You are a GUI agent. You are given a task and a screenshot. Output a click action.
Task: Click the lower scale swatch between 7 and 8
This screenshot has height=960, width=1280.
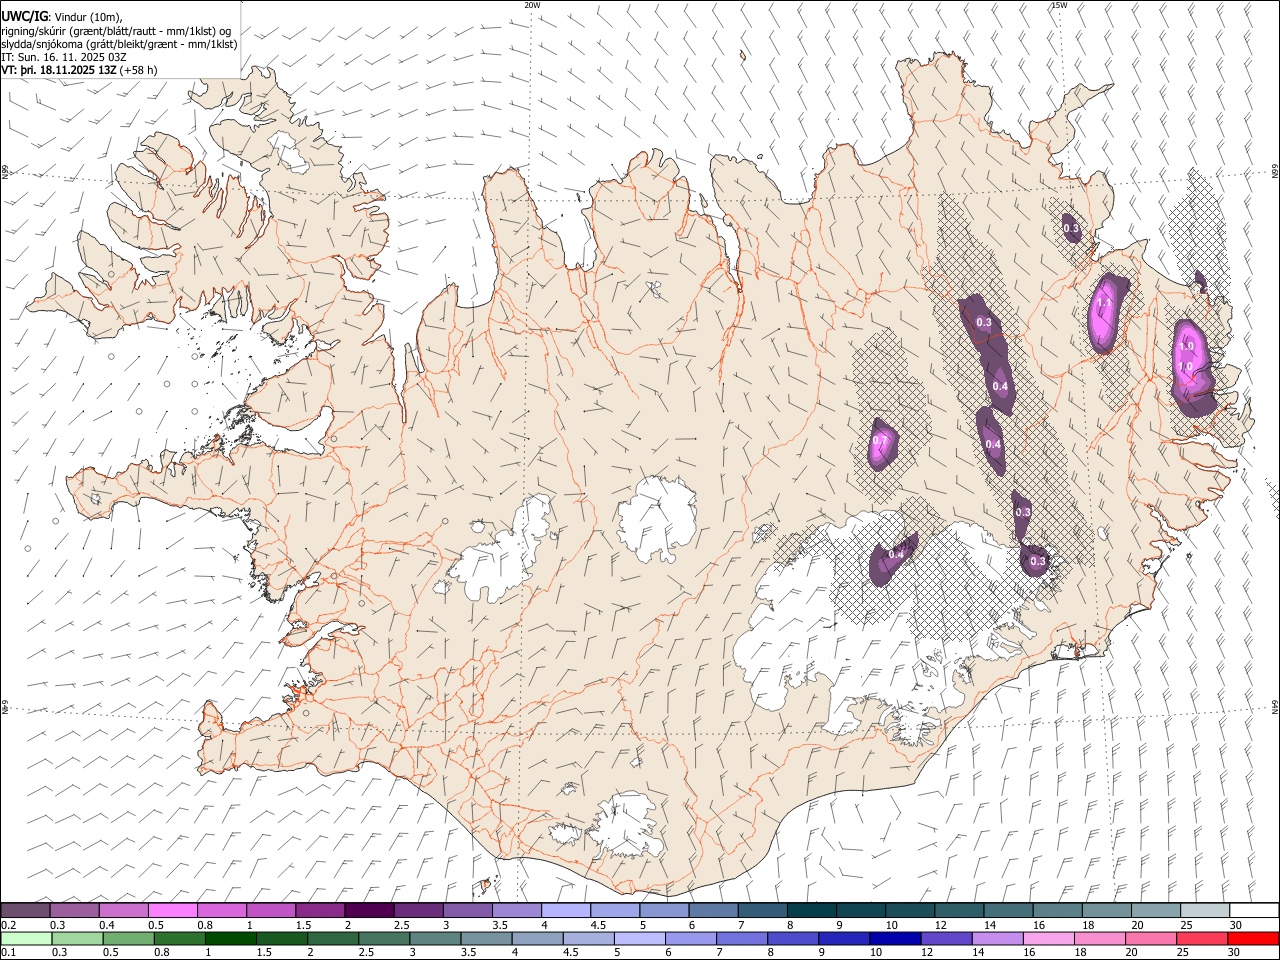coord(740,938)
